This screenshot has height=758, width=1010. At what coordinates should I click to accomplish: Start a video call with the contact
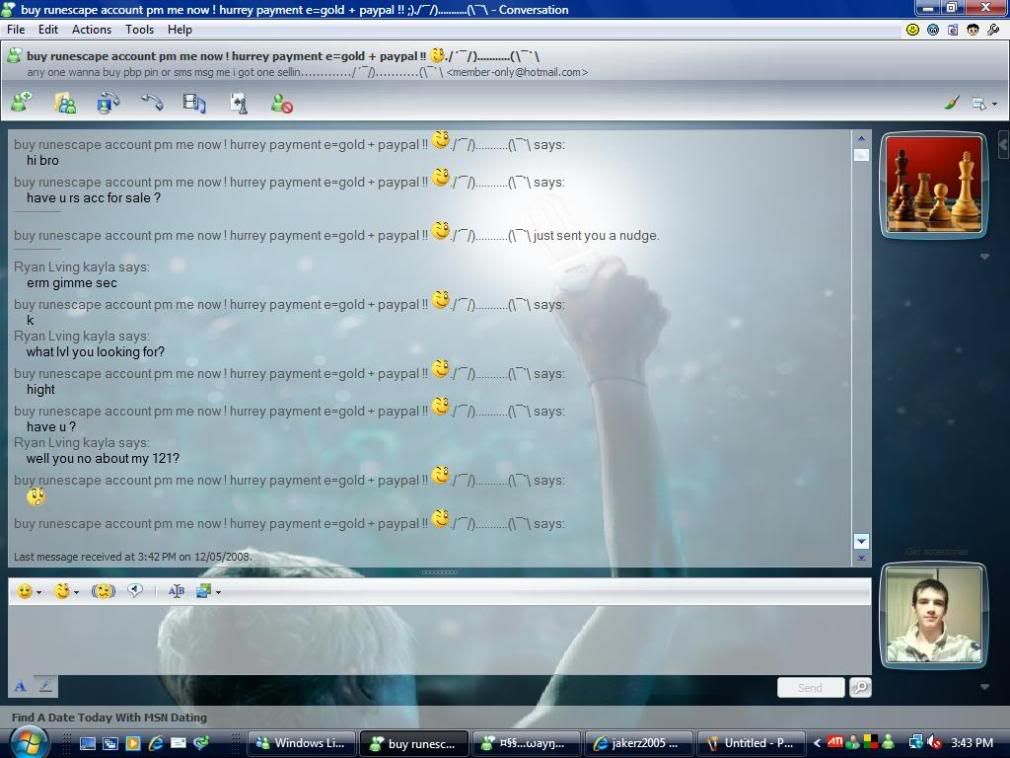[108, 103]
